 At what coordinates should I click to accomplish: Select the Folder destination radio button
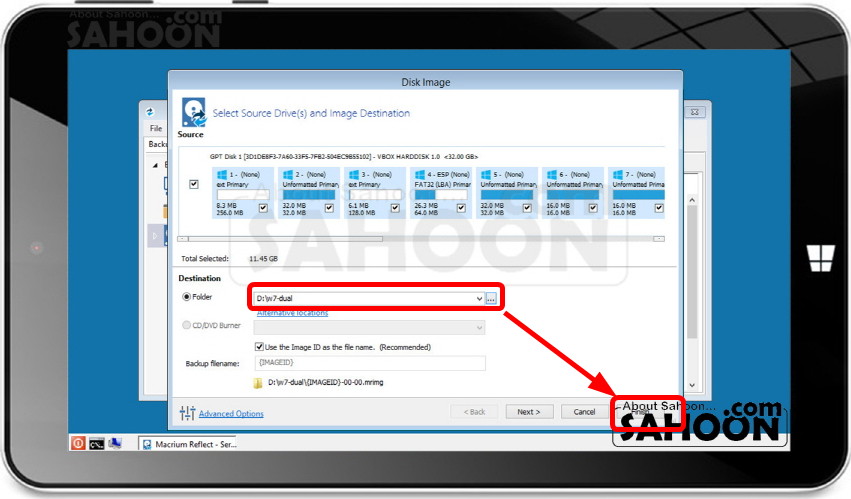click(x=186, y=296)
